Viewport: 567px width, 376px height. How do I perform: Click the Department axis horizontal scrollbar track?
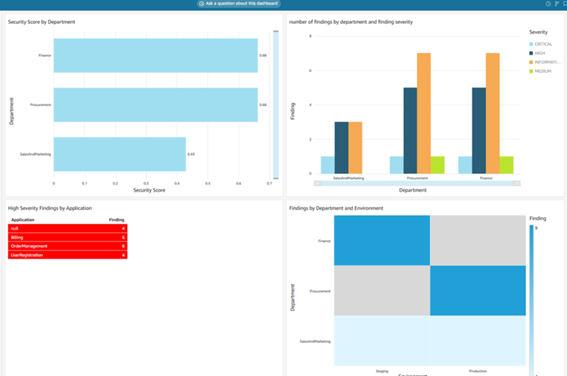417,183
